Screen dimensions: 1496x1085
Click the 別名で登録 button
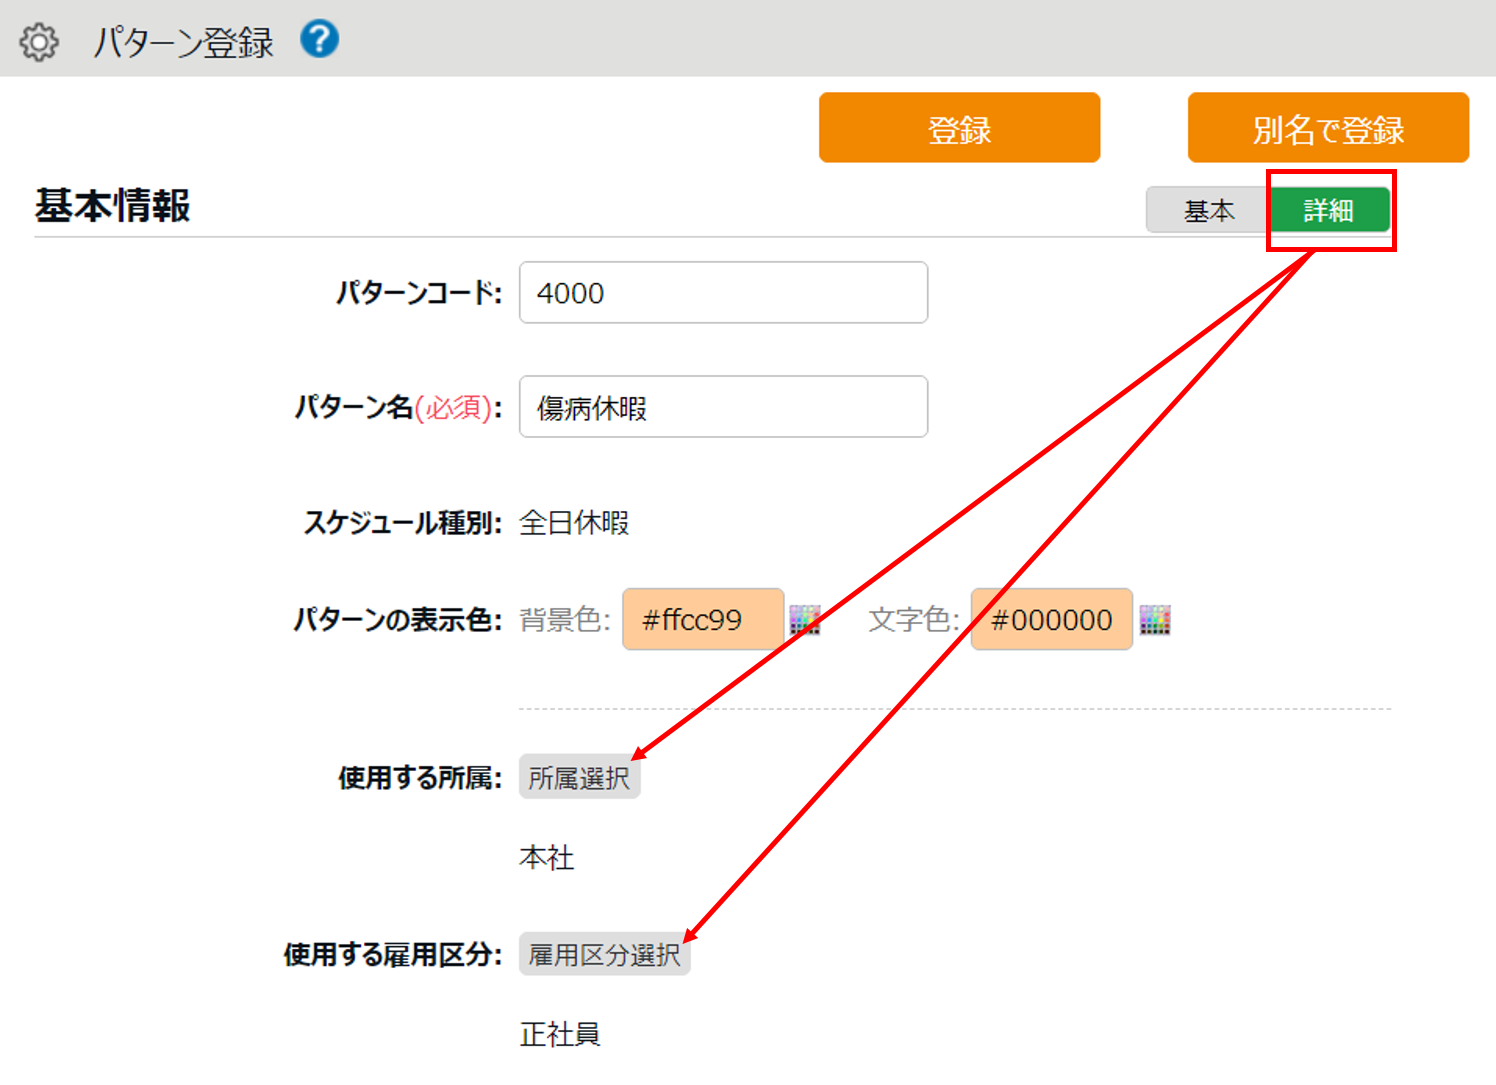(1328, 128)
